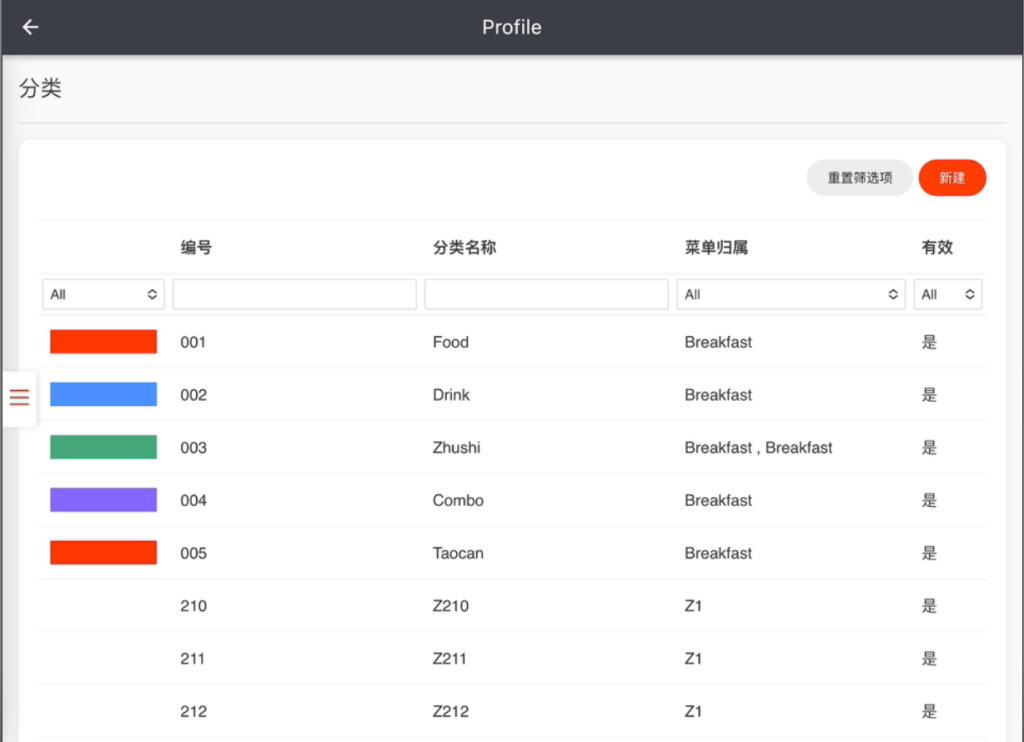Viewport: 1024px width, 742px height.
Task: Select the green swatch for Zhushi
Action: (103, 447)
